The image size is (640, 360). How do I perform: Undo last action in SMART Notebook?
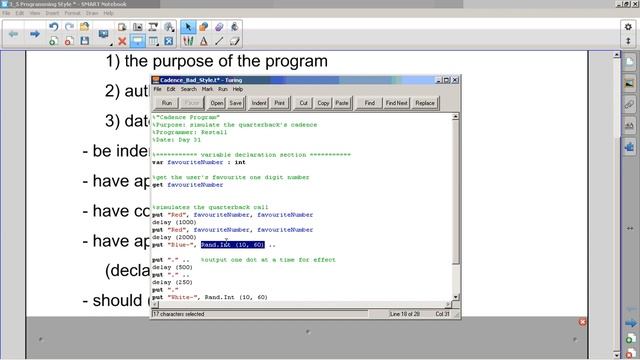pyautogui.click(x=53, y=27)
